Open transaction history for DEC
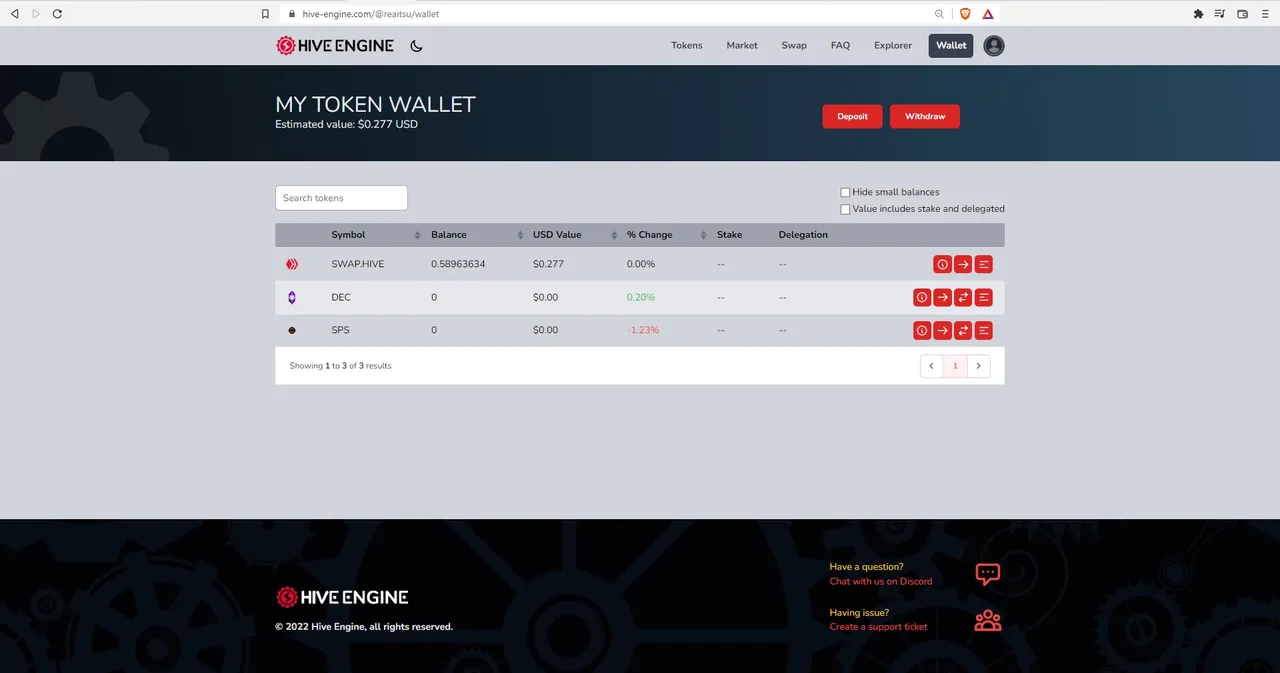 click(x=984, y=297)
